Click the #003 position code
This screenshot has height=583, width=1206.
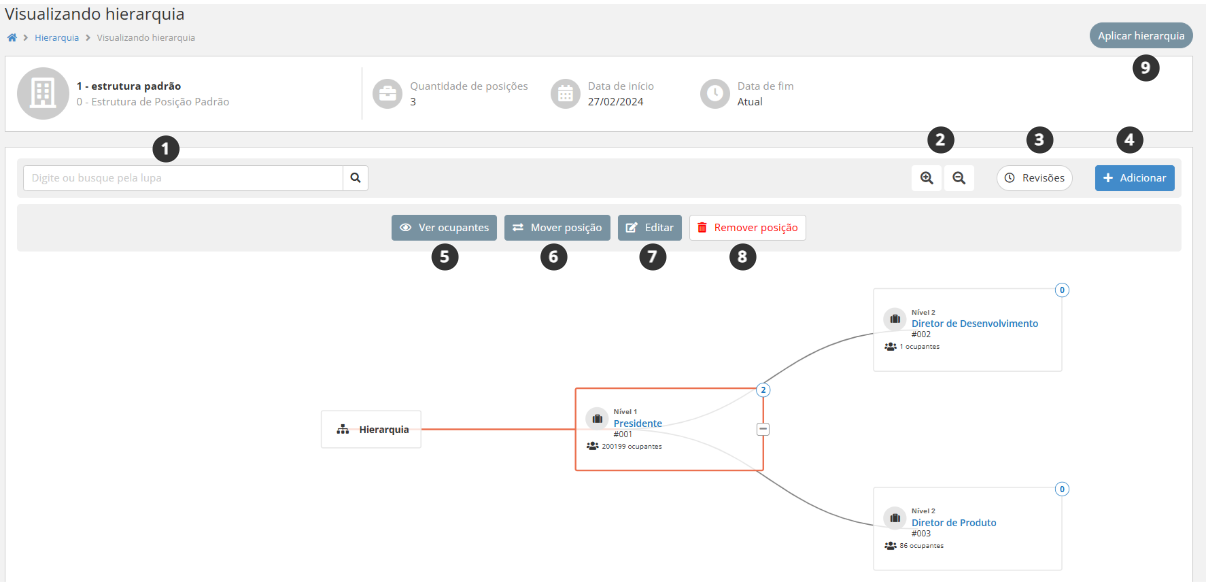(921, 533)
